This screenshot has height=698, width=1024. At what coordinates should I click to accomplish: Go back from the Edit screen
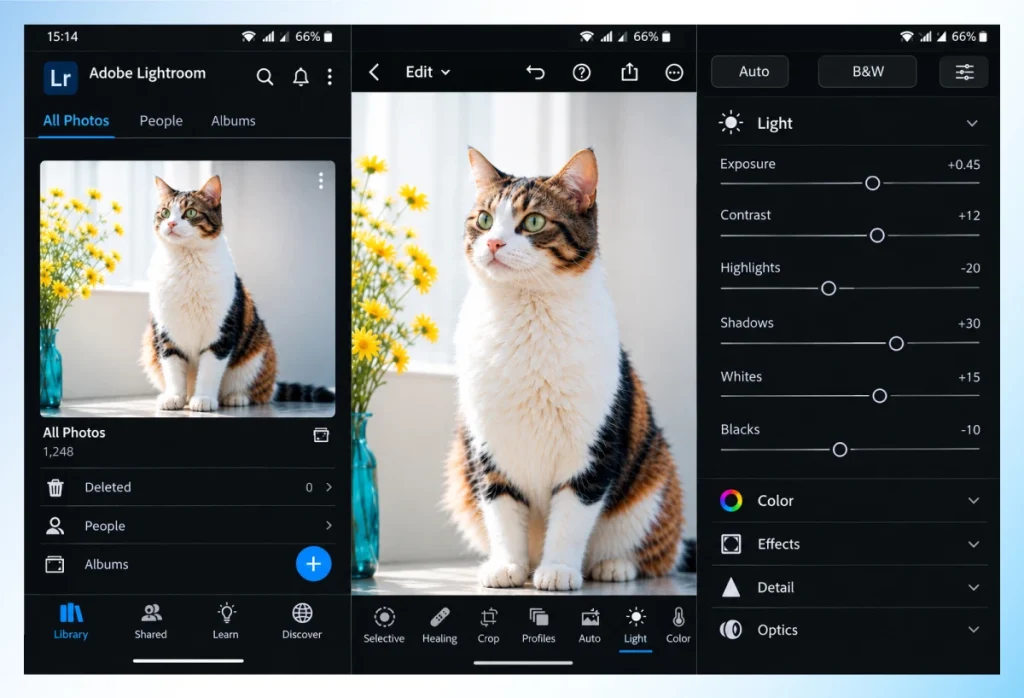pyautogui.click(x=374, y=72)
